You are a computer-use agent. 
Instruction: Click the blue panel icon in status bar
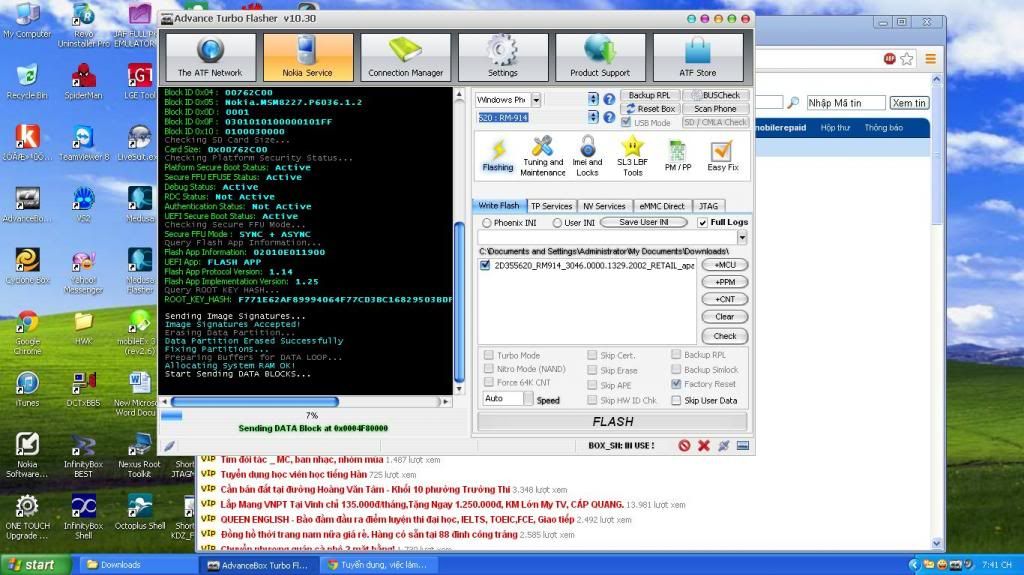(x=743, y=446)
